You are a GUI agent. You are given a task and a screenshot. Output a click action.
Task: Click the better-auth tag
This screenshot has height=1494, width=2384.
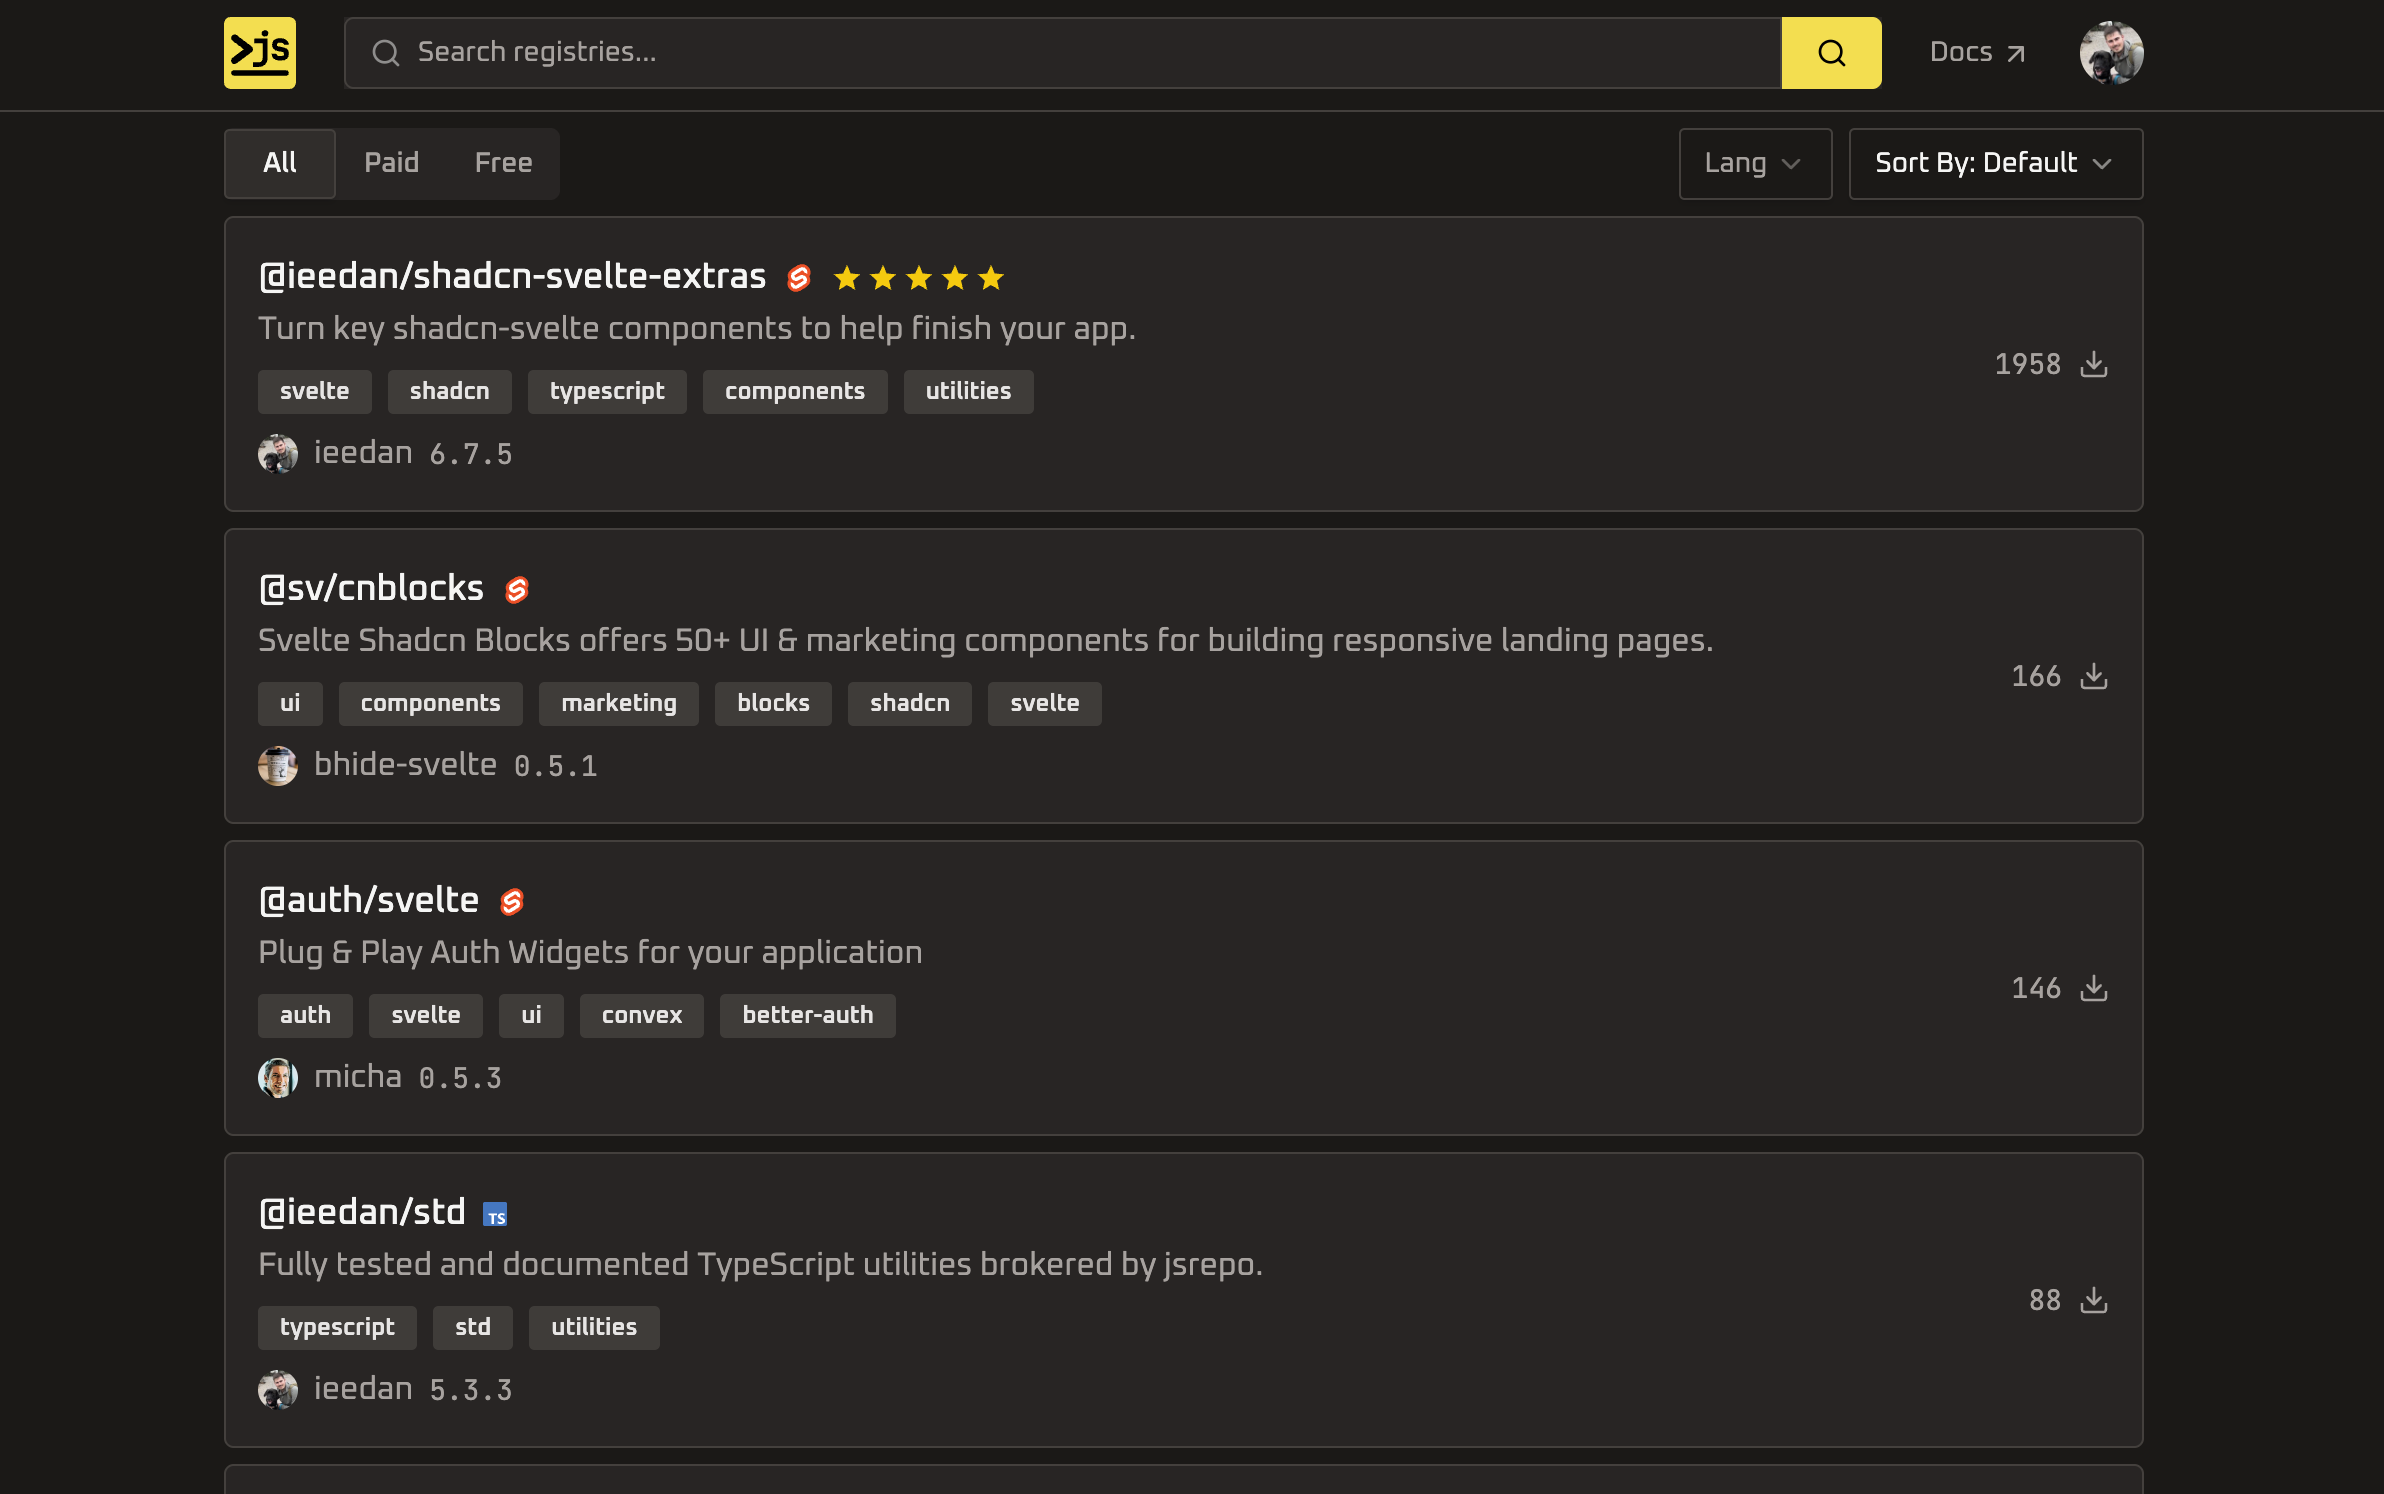[x=807, y=1016]
